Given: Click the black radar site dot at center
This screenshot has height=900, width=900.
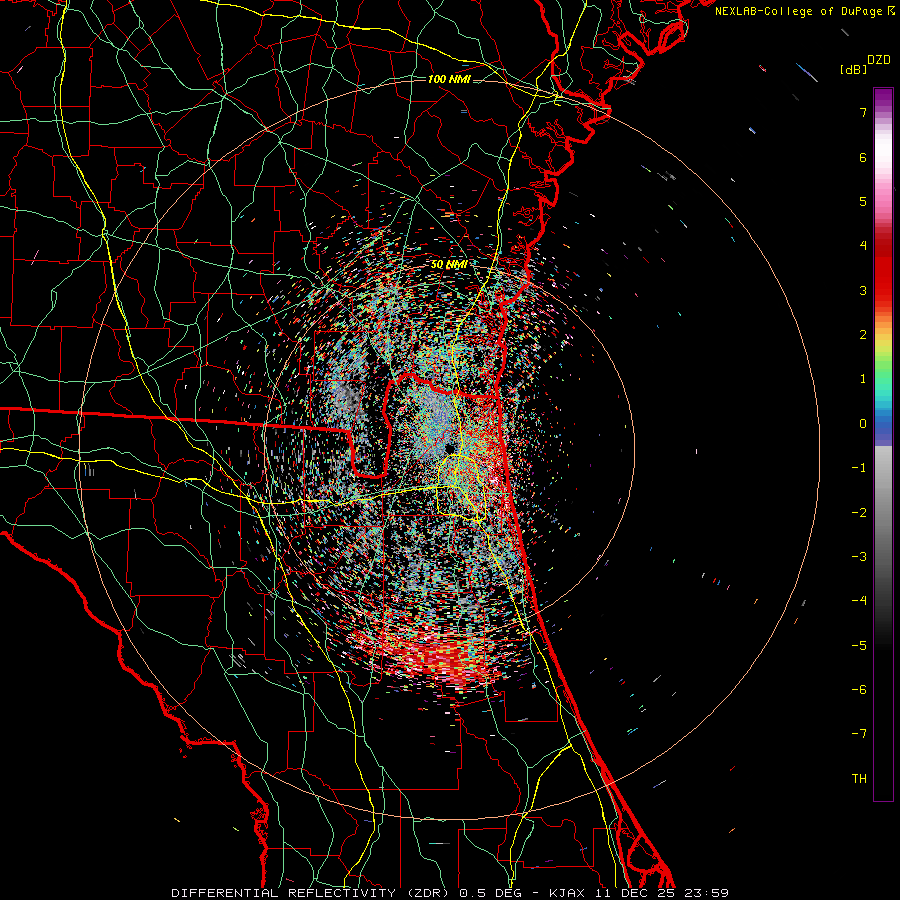Looking at the screenshot, I should 449,448.
